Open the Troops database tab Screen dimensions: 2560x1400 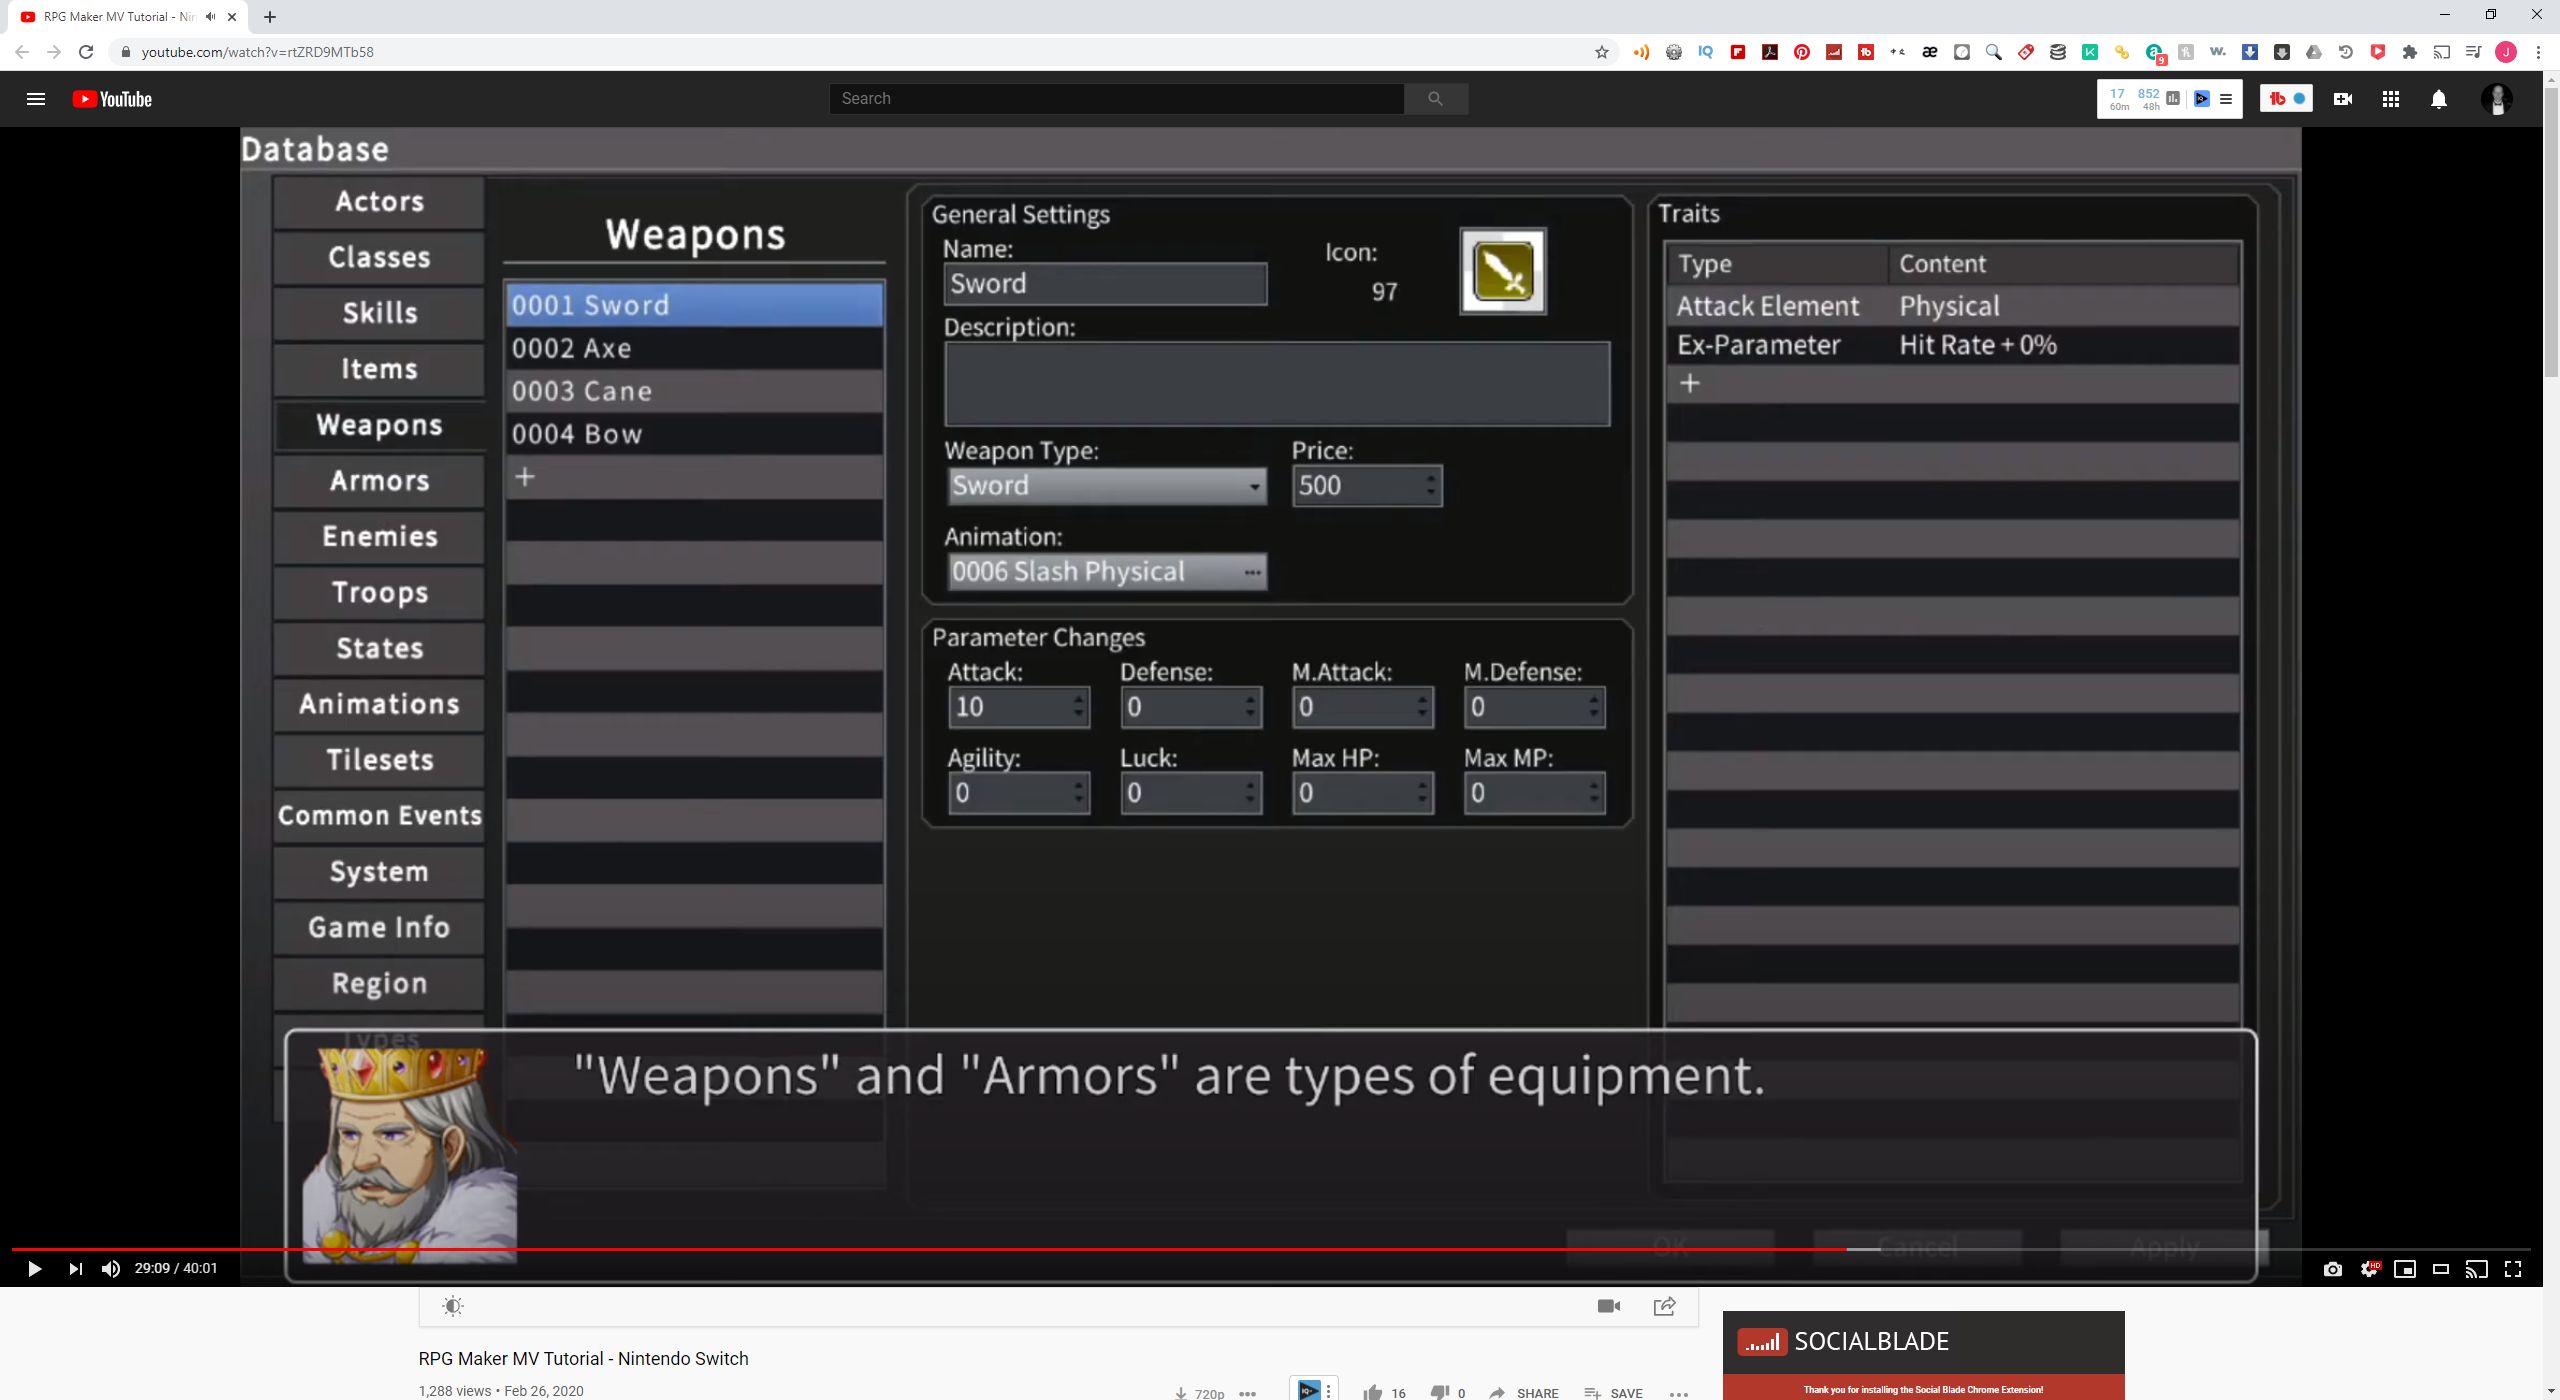[379, 593]
